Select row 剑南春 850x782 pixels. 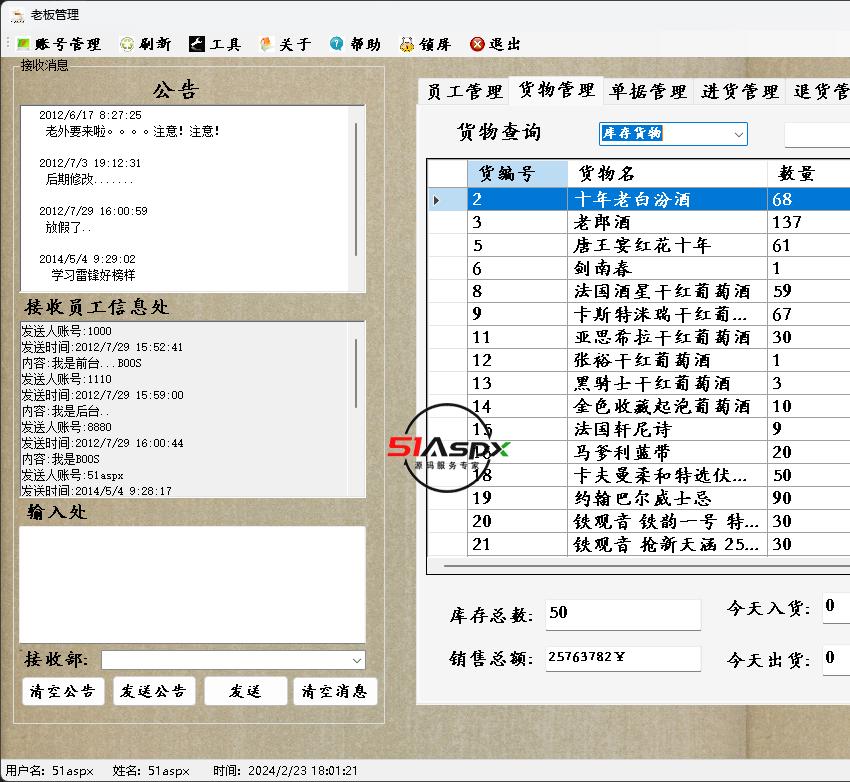coord(639,268)
